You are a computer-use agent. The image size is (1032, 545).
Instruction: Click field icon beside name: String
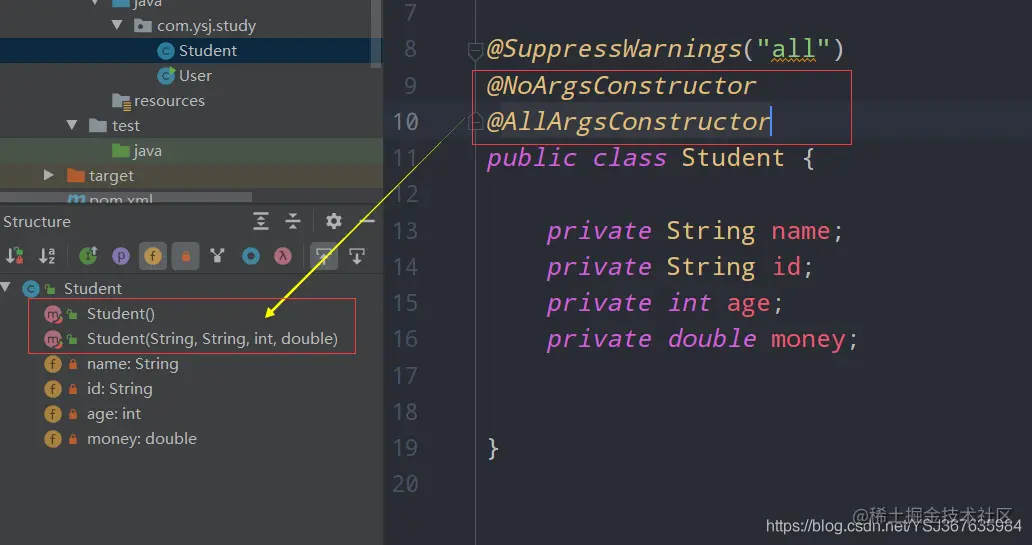(x=53, y=363)
